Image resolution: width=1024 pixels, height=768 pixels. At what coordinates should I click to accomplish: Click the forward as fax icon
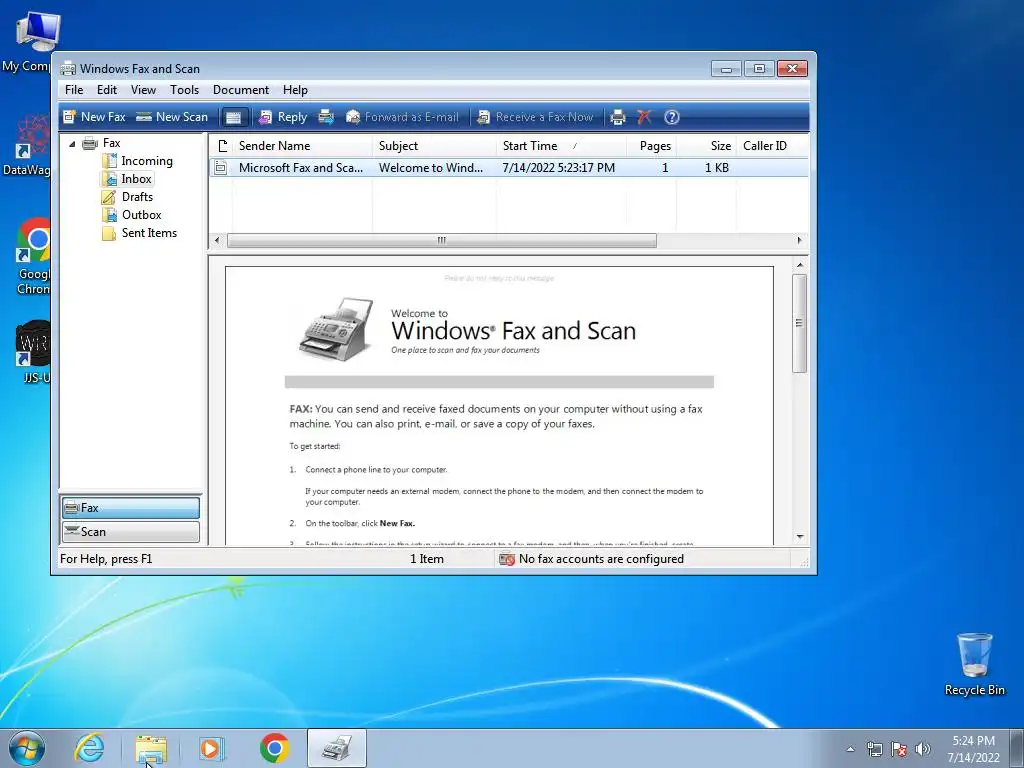(325, 117)
